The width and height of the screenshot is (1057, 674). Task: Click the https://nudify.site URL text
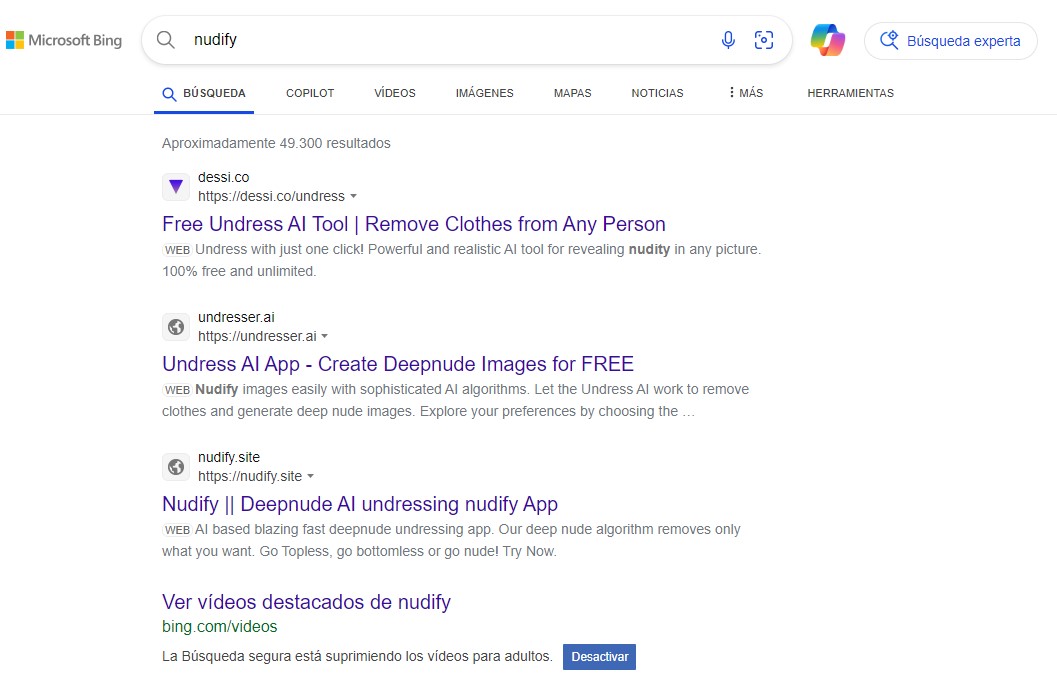[250, 477]
